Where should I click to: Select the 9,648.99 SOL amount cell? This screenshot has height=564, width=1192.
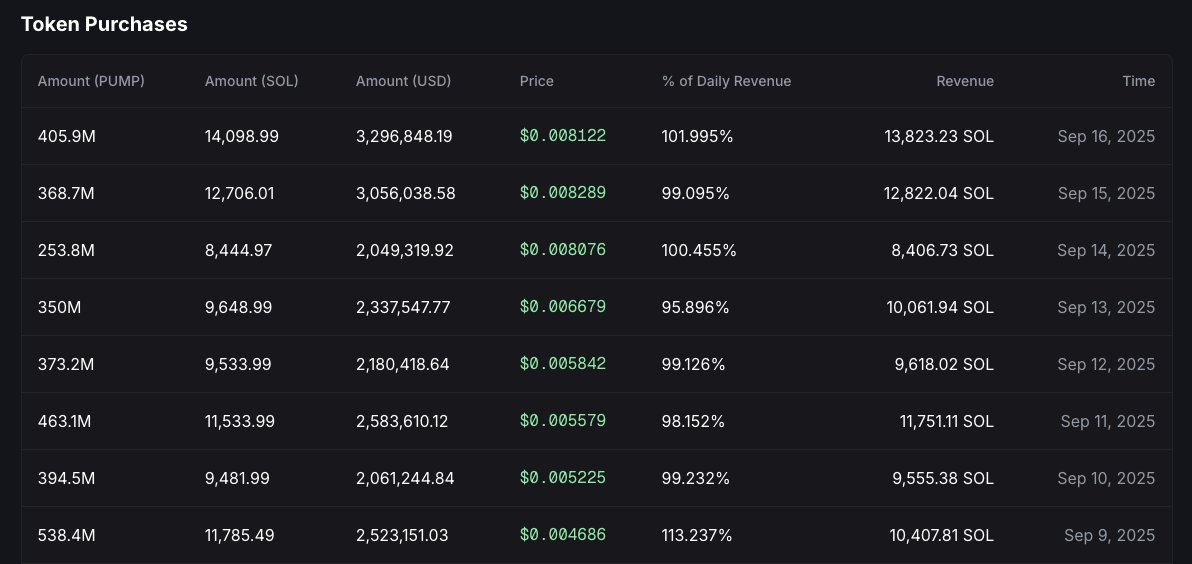click(x=239, y=308)
